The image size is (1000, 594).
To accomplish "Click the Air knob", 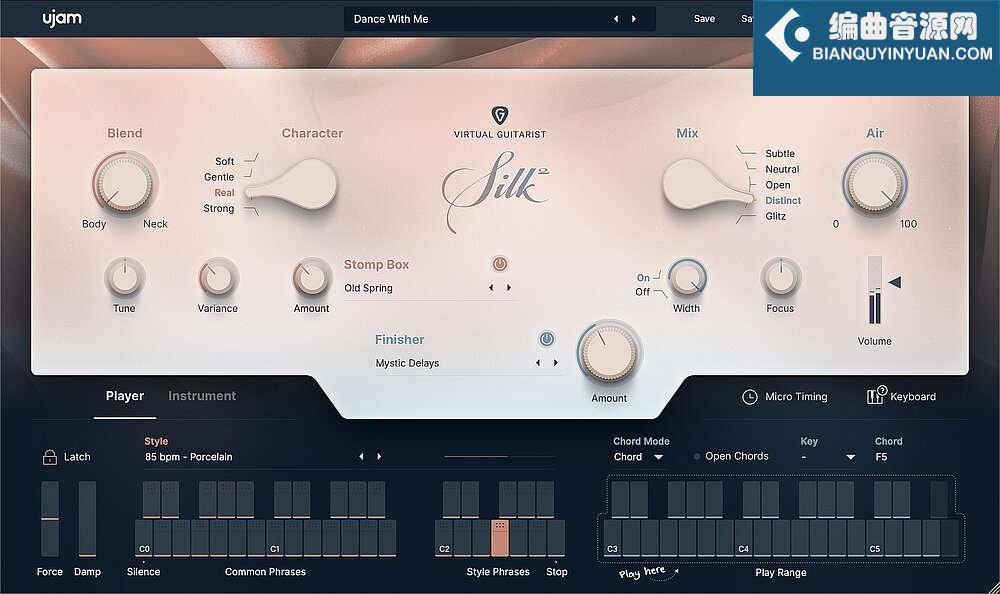I will pyautogui.click(x=875, y=183).
